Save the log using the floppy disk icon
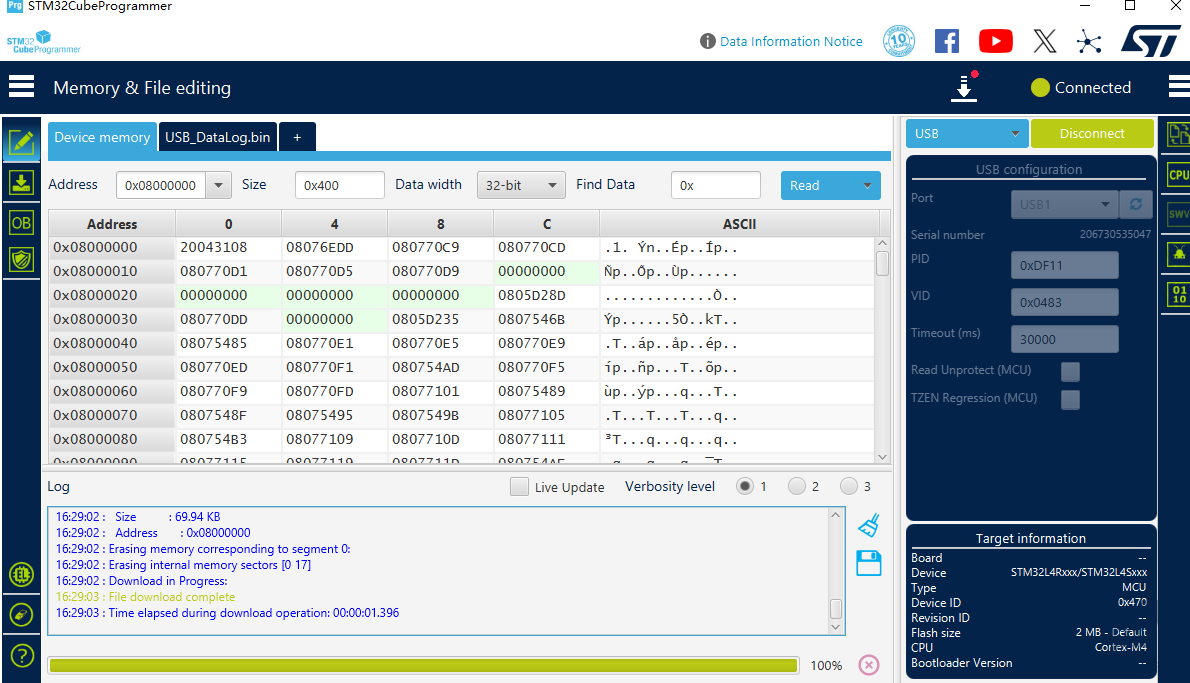1190x683 pixels. 868,563
